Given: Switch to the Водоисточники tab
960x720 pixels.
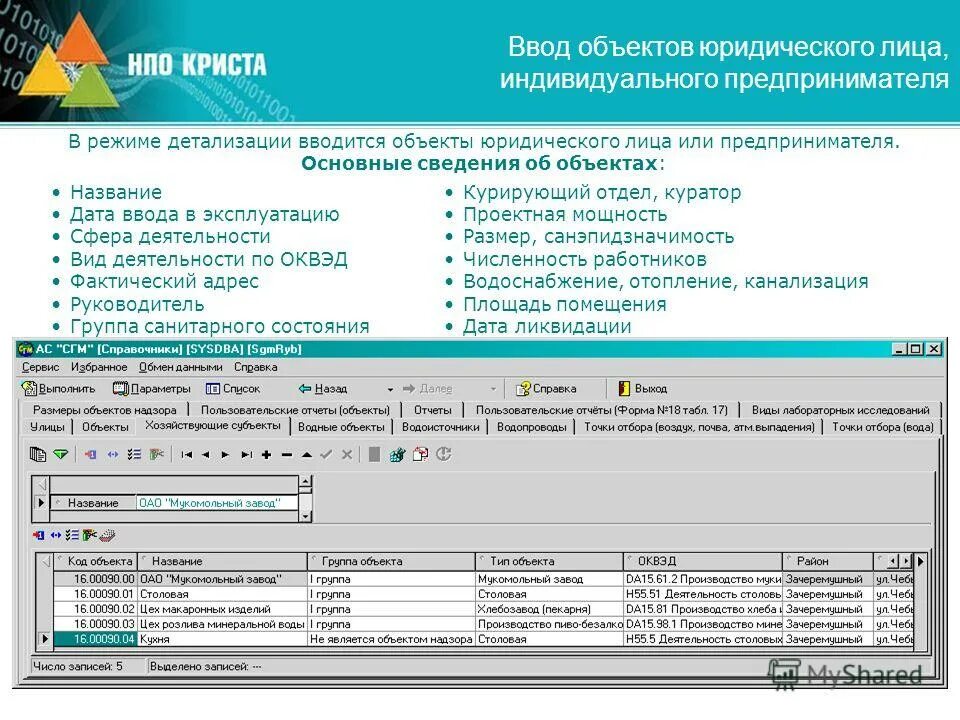Looking at the screenshot, I should (440, 427).
